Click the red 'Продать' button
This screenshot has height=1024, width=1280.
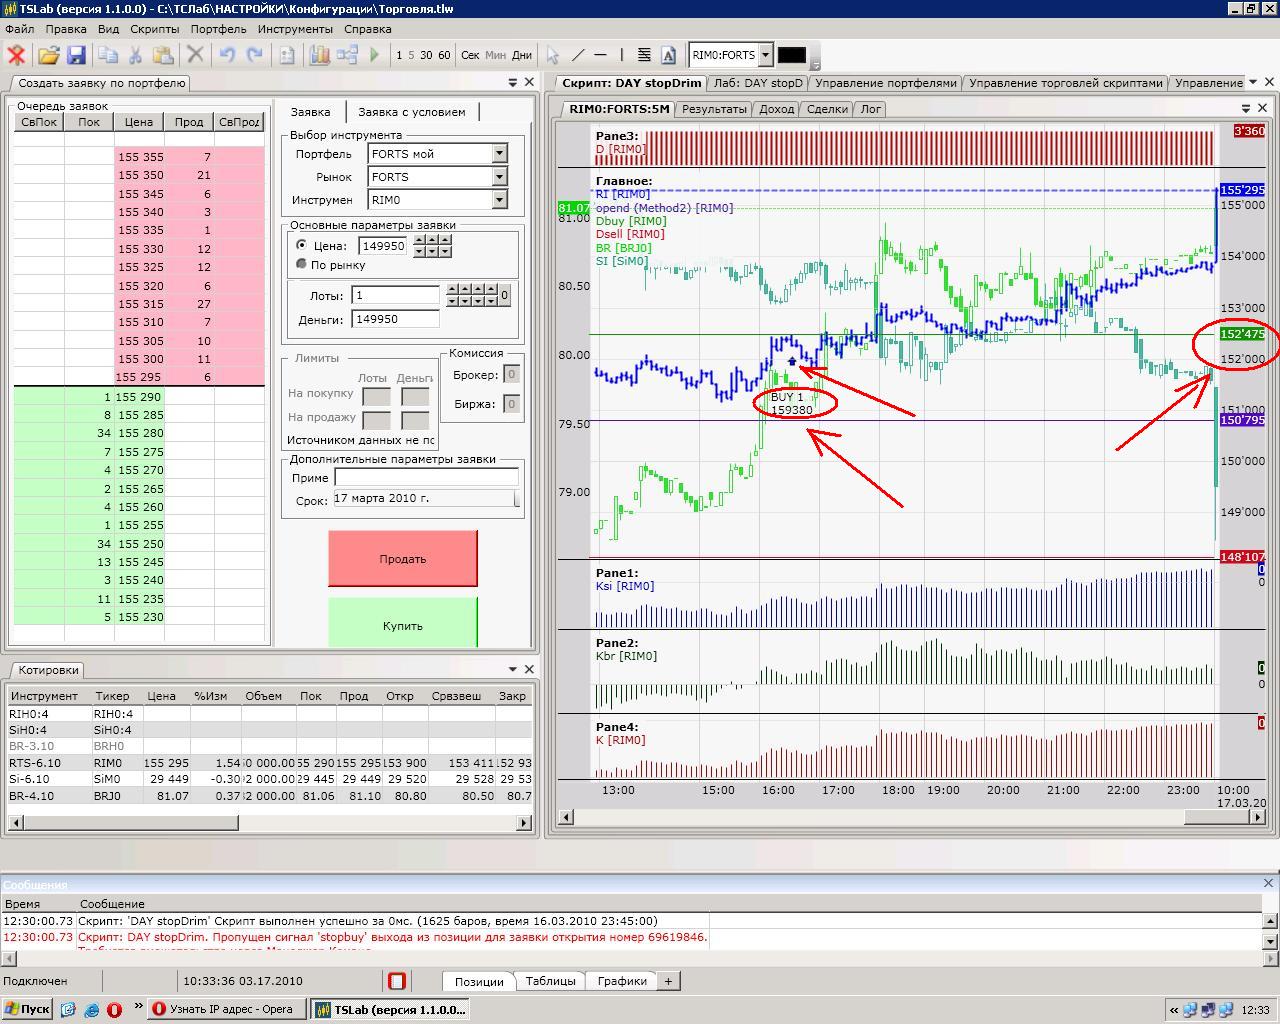point(402,559)
